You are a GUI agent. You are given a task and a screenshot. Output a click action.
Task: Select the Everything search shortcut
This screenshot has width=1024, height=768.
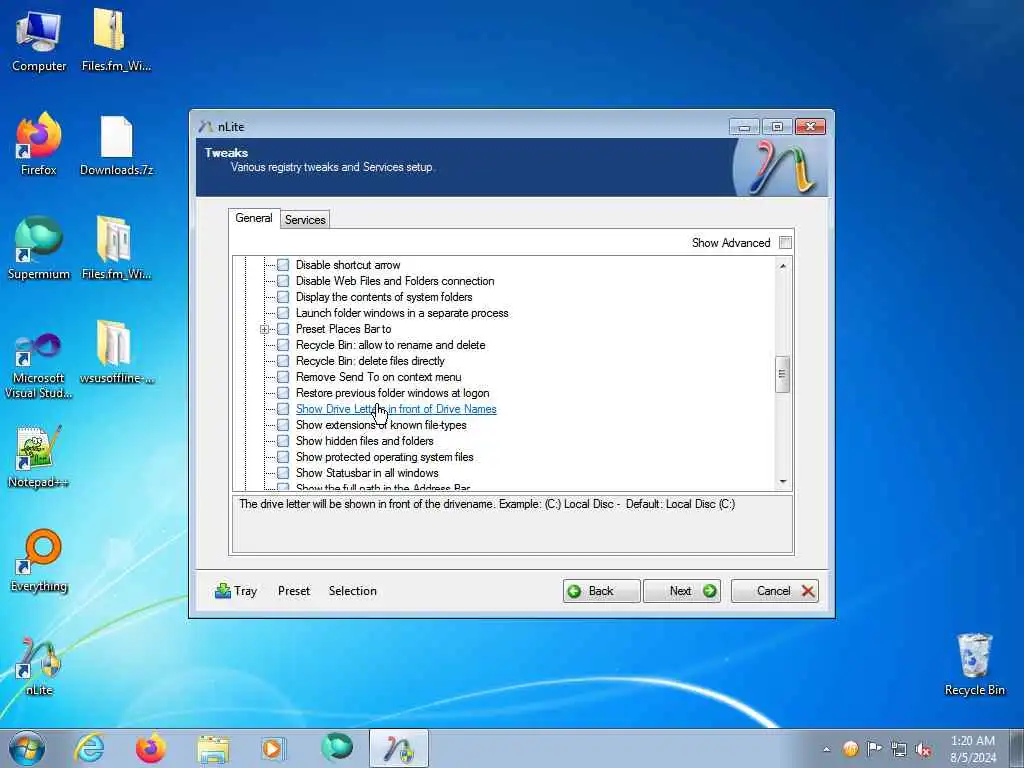click(39, 561)
